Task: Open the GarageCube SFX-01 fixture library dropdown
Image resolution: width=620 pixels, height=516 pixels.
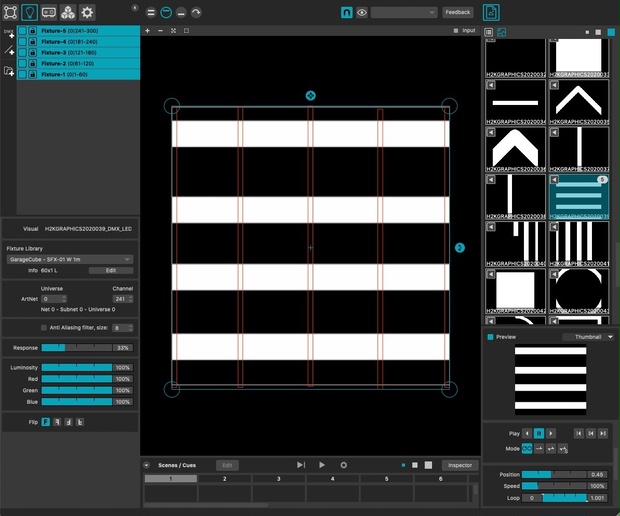Action: (70, 259)
